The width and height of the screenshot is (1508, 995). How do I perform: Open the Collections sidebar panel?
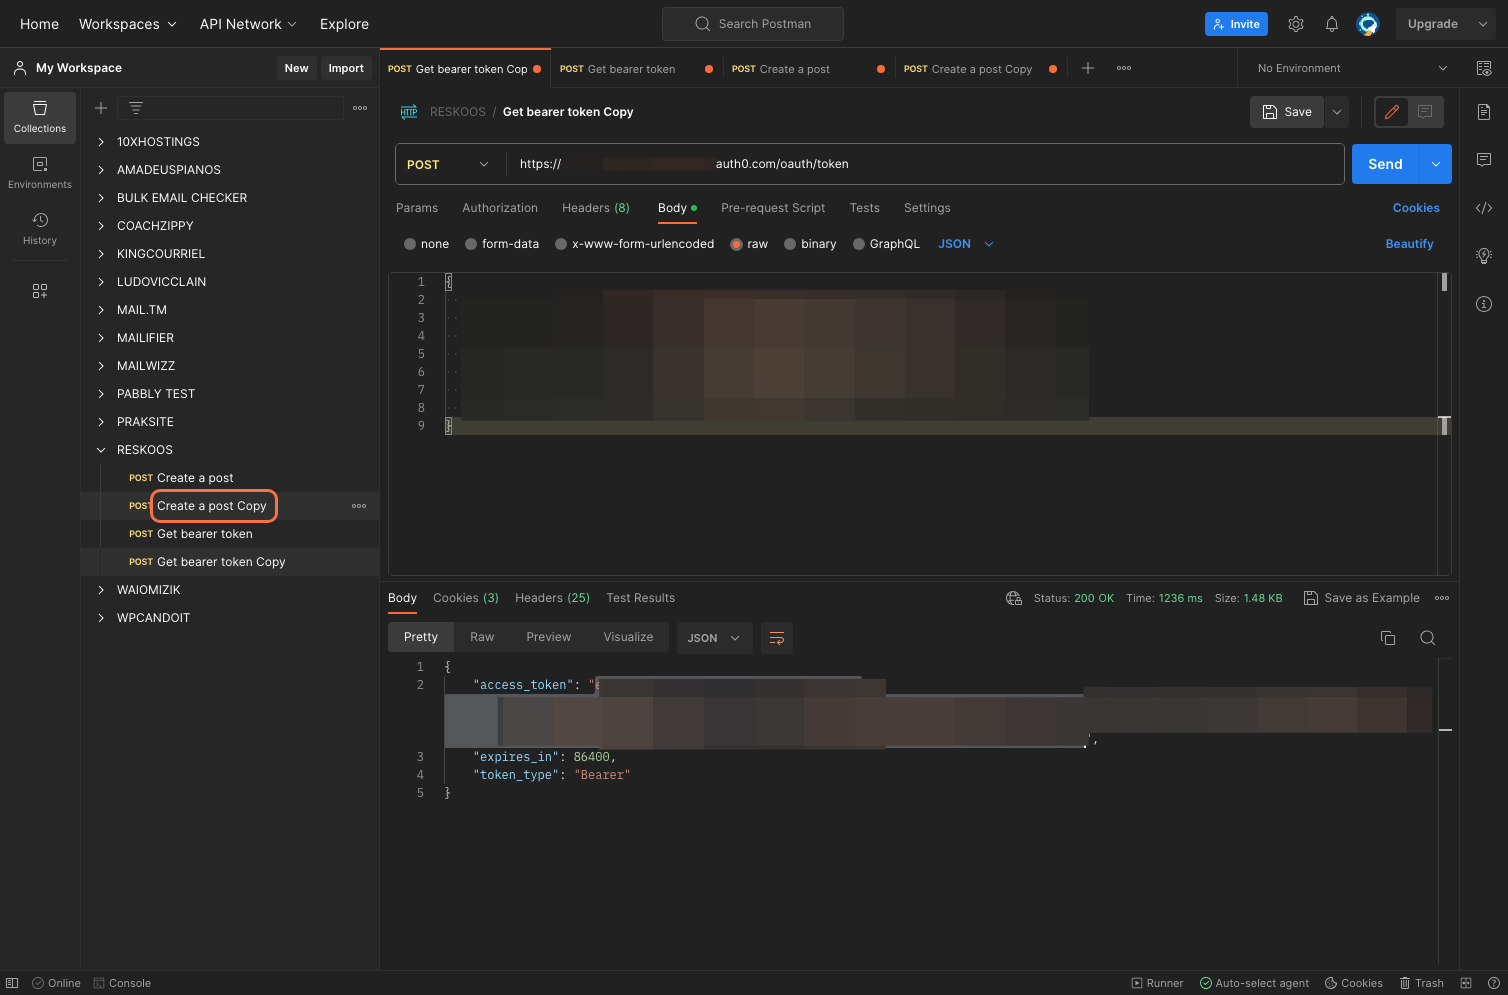pos(40,117)
